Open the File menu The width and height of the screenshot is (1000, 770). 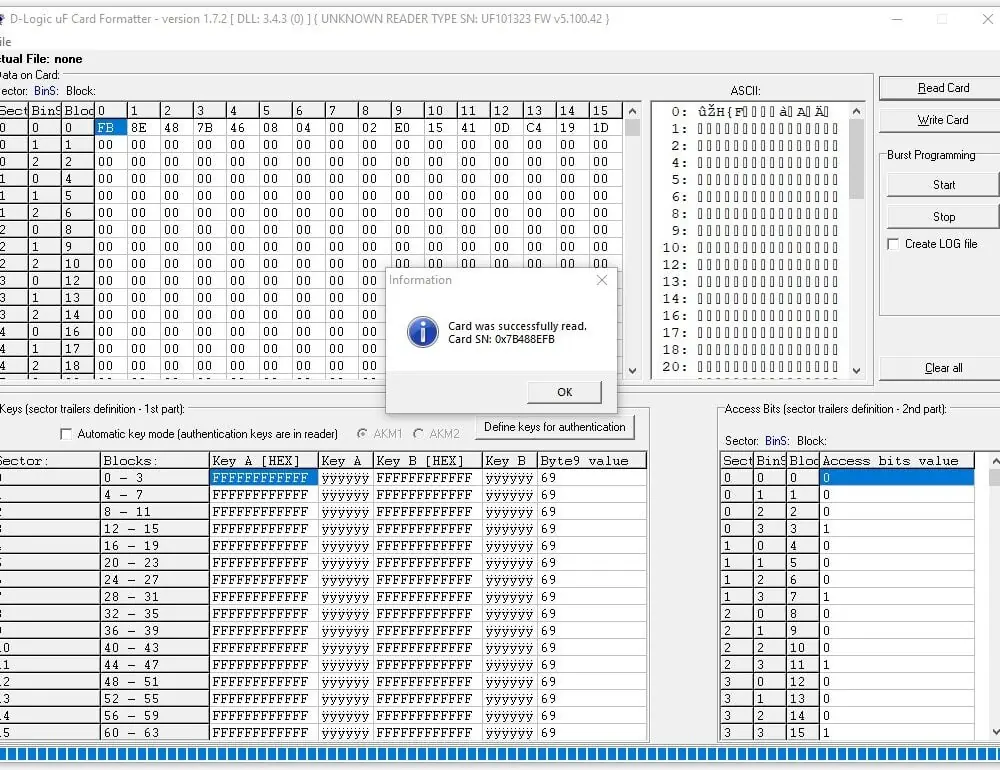[6, 42]
